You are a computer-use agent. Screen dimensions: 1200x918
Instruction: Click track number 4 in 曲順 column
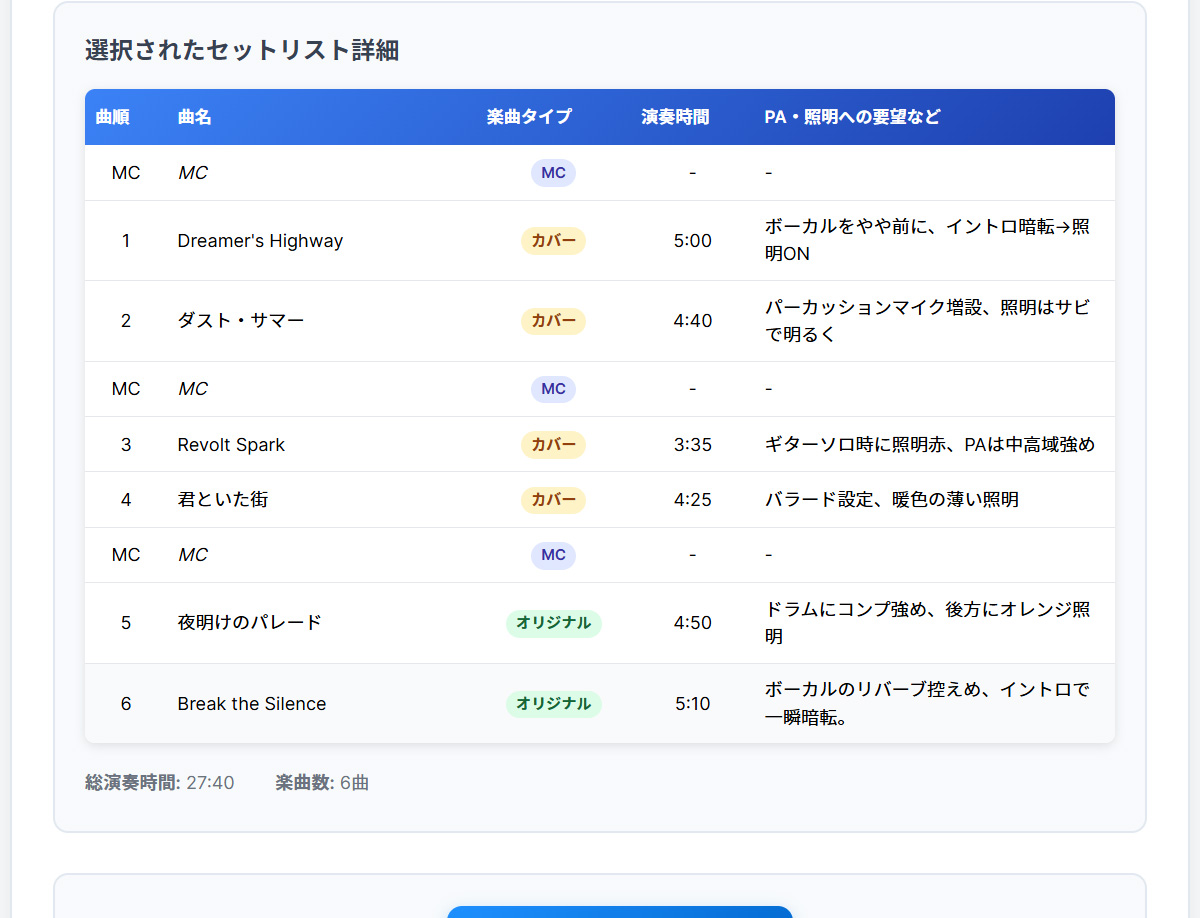[x=126, y=499]
